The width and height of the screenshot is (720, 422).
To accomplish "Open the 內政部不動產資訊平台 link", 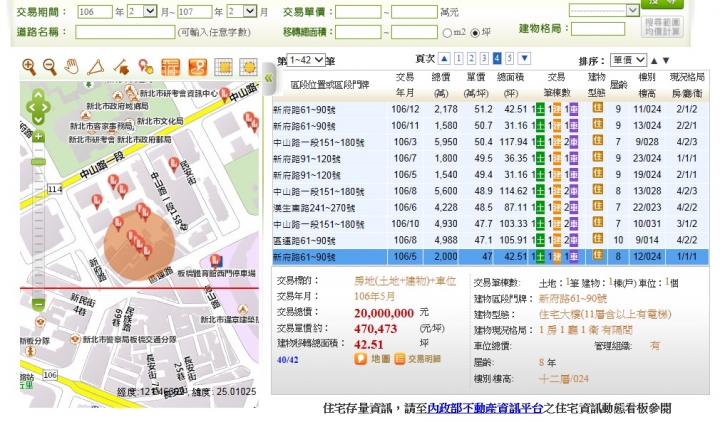I will point(485,408).
